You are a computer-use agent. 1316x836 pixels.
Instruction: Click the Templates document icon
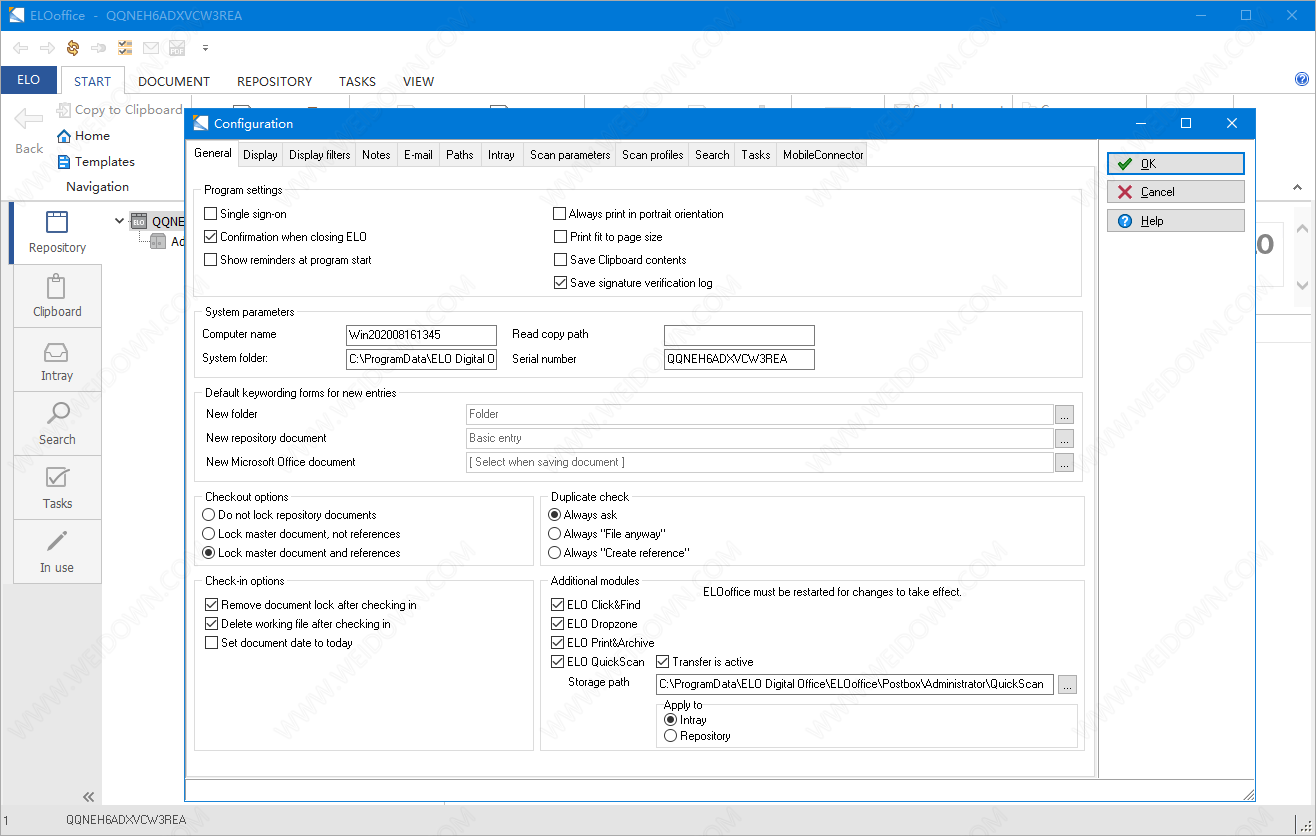[64, 162]
